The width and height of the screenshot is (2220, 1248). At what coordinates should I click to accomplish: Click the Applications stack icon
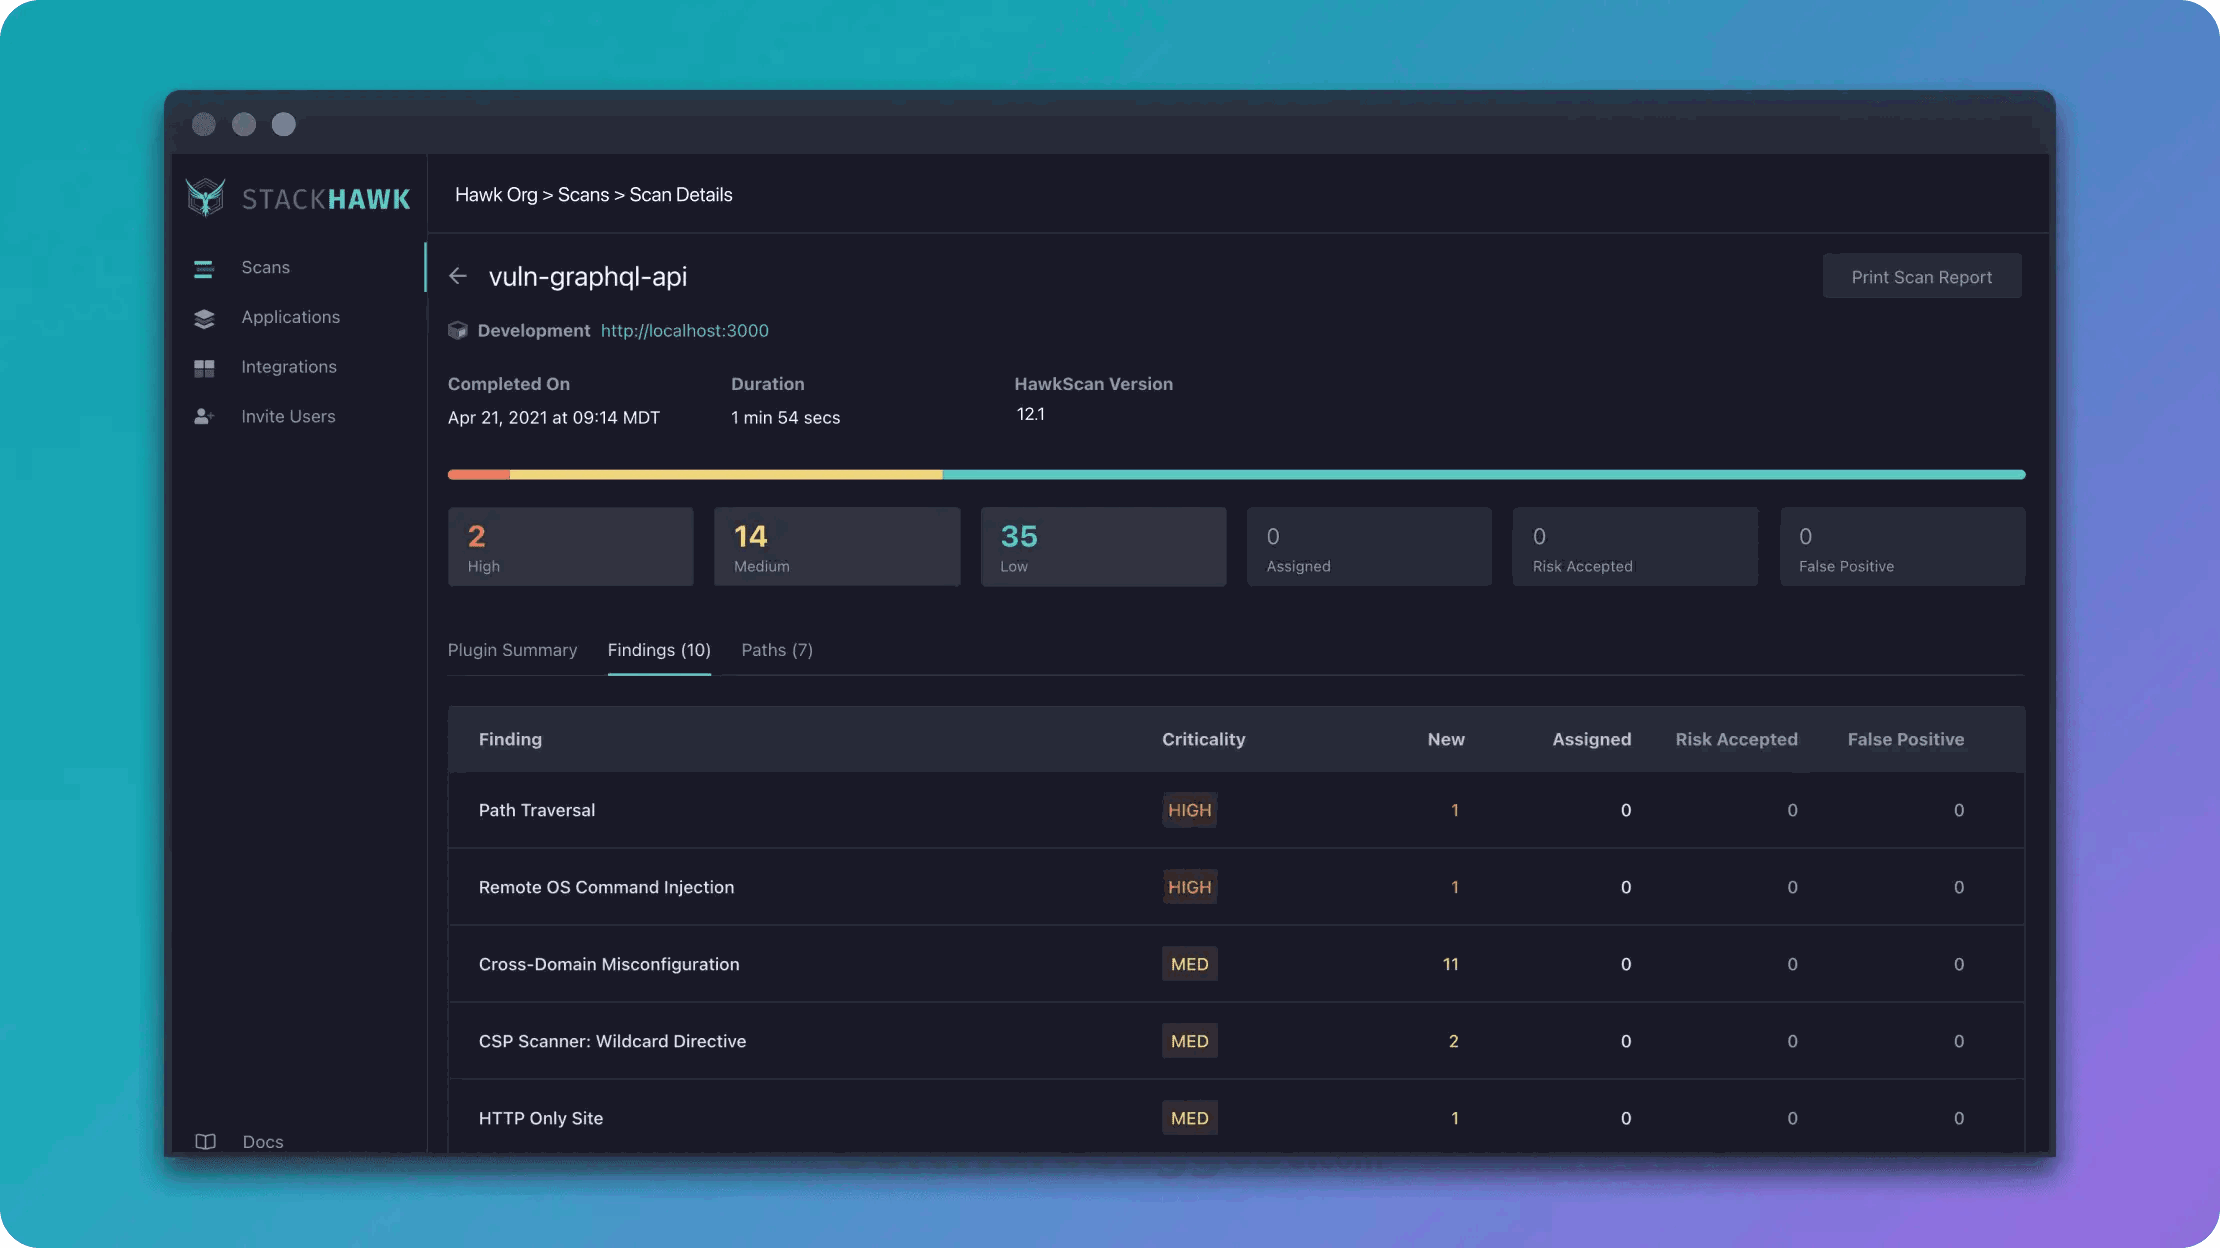tap(204, 317)
